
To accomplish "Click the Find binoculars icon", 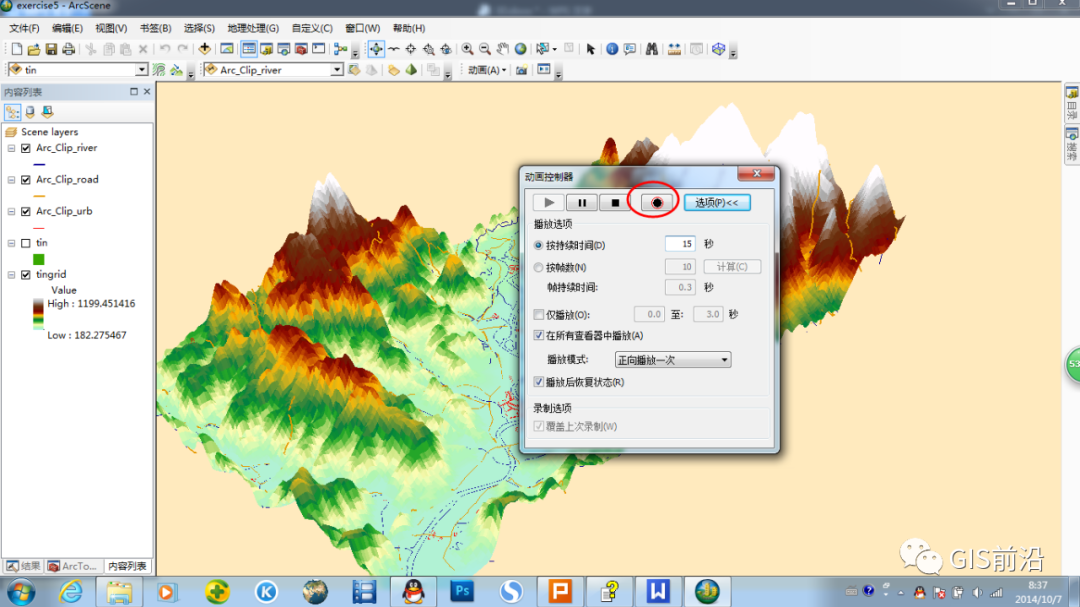I will [x=652, y=49].
